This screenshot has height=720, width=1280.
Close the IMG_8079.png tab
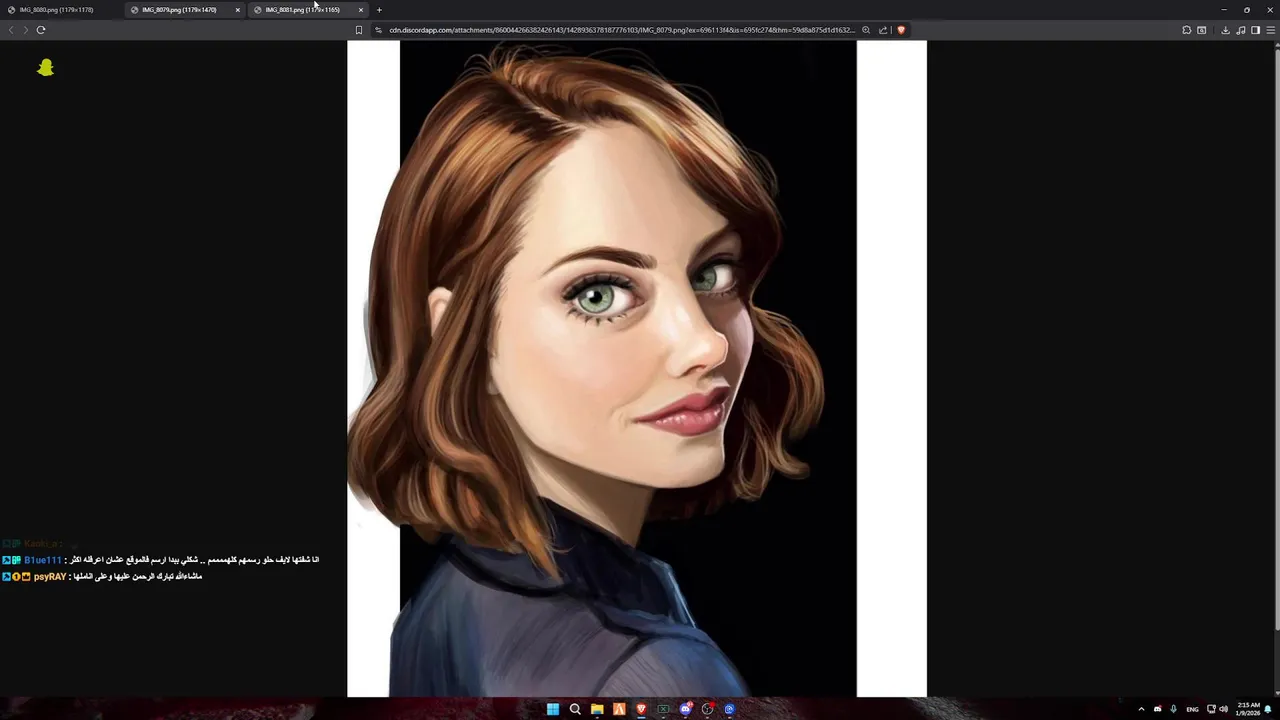click(237, 10)
